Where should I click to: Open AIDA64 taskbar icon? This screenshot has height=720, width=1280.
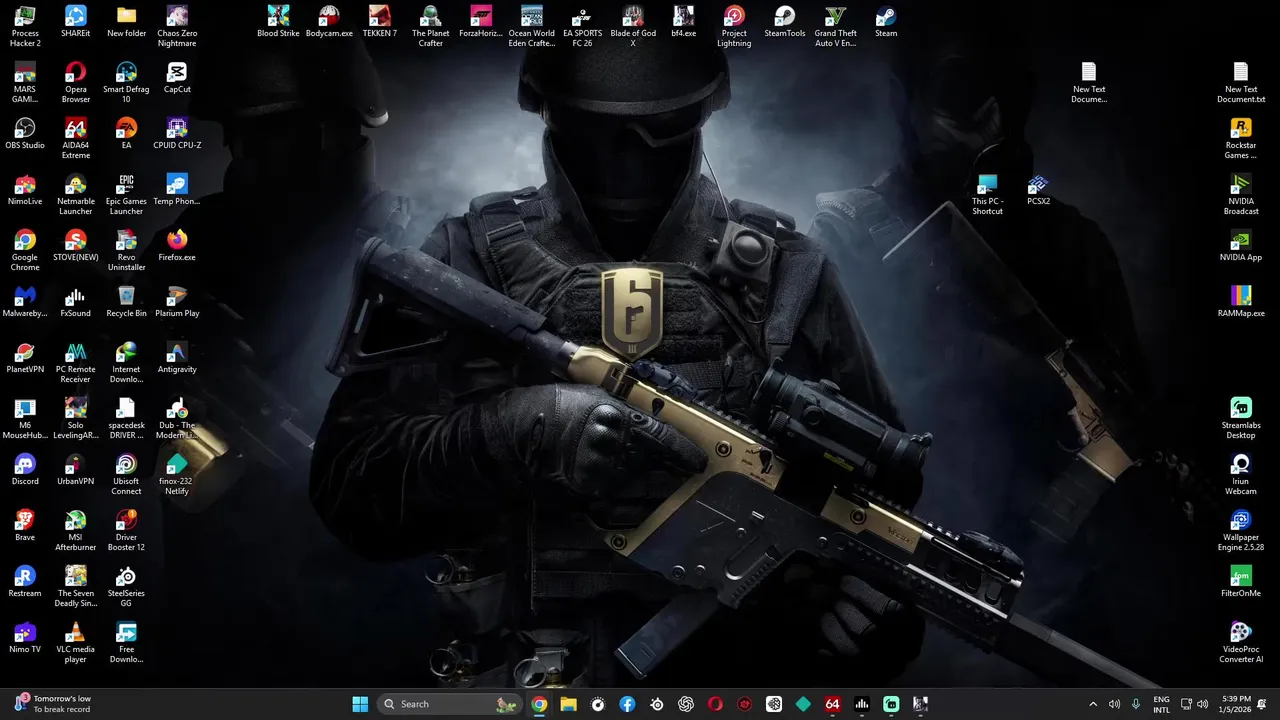[x=832, y=704]
